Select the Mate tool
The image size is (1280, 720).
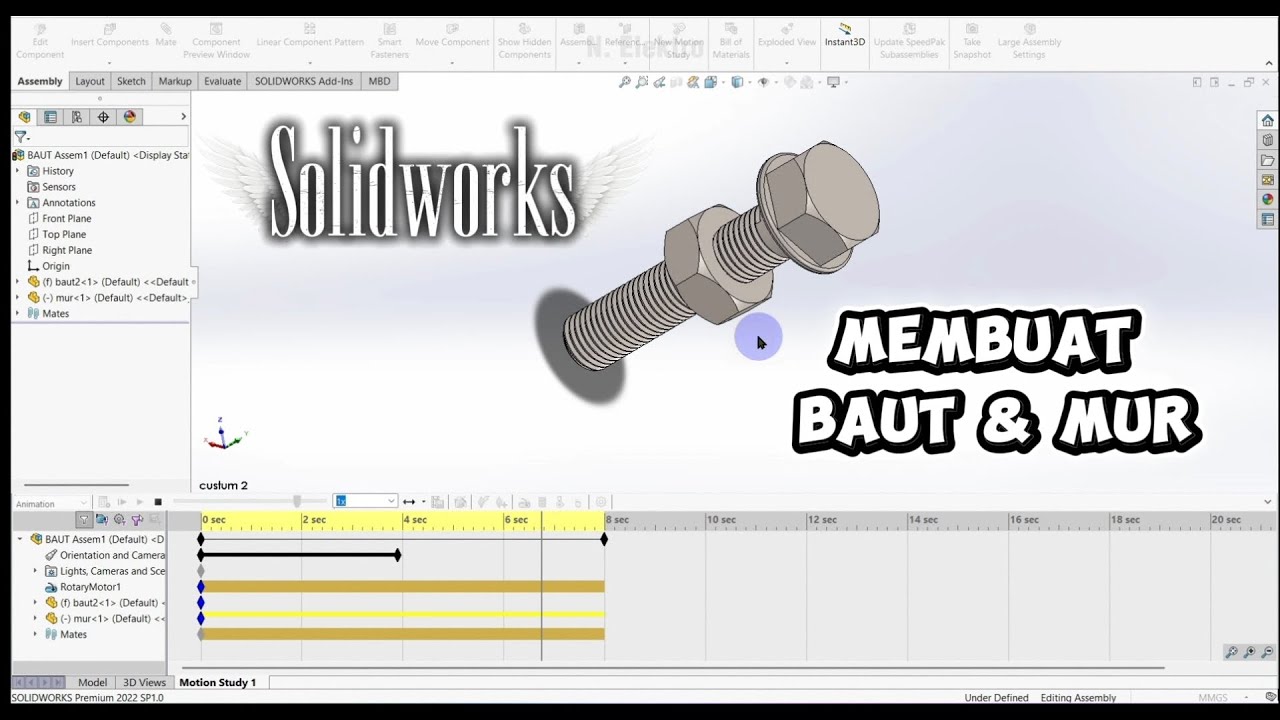pos(166,36)
